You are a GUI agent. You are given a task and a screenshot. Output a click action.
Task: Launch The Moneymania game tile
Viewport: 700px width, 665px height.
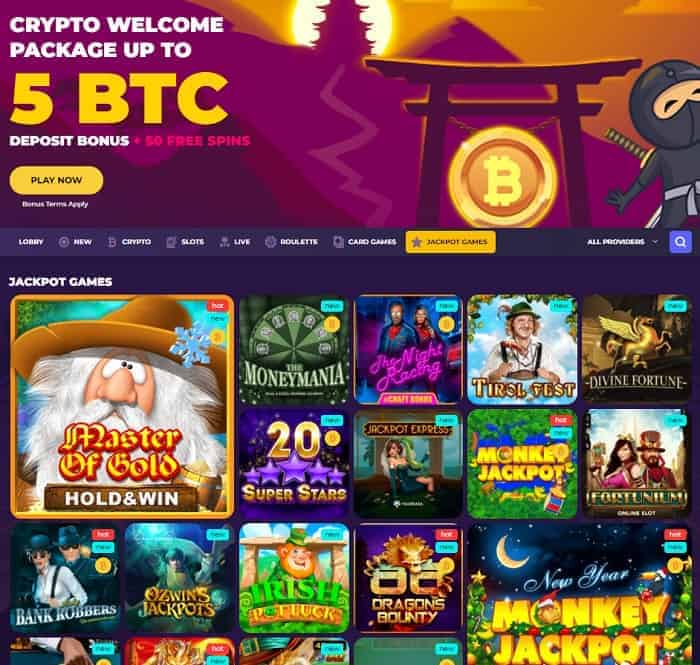[294, 349]
